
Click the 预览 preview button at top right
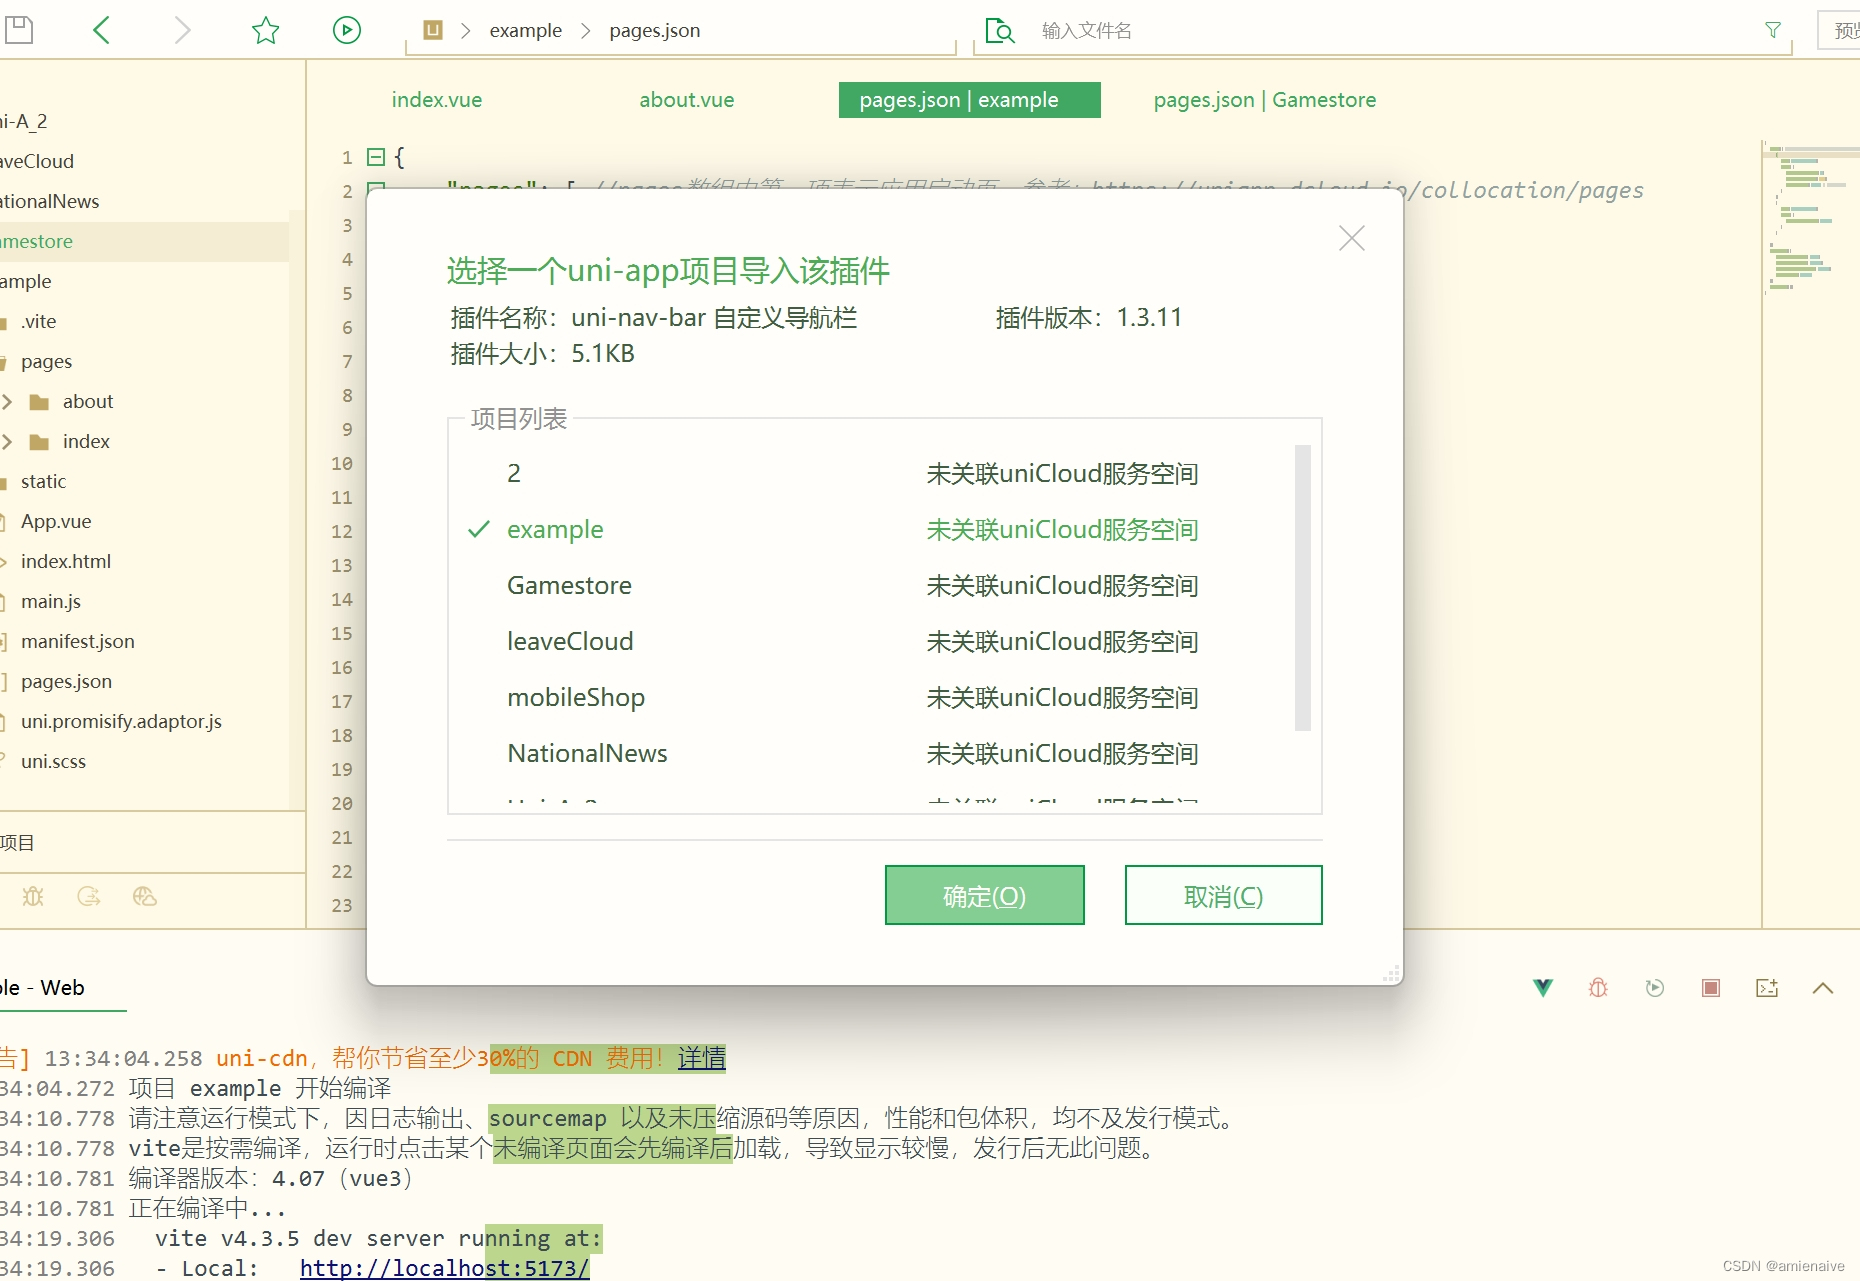1840,31
